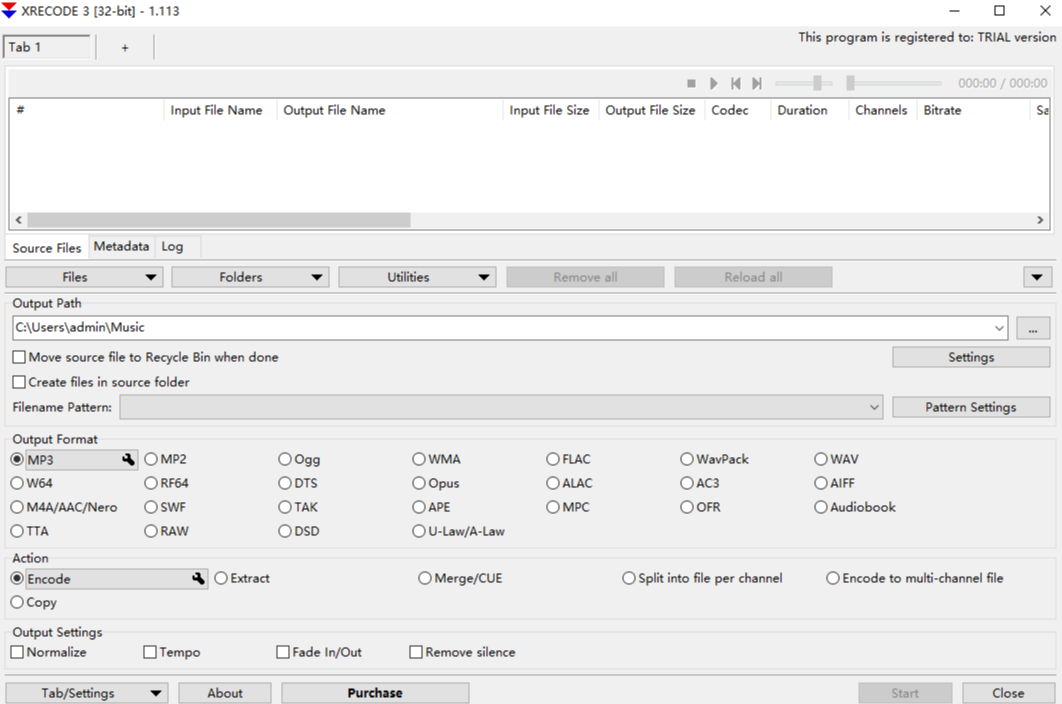Screen dimensions: 1062x704
Task: Open the Metadata tab
Action: [x=121, y=247]
